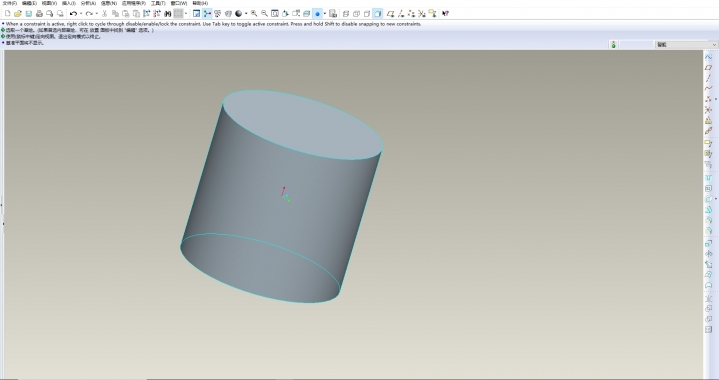
Task: Zoom out with the magnifier minus icon
Action: tap(264, 14)
